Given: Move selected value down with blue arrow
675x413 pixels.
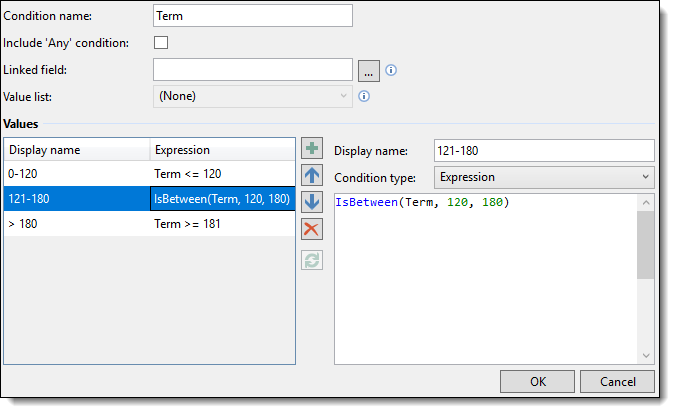Looking at the screenshot, I should (312, 202).
